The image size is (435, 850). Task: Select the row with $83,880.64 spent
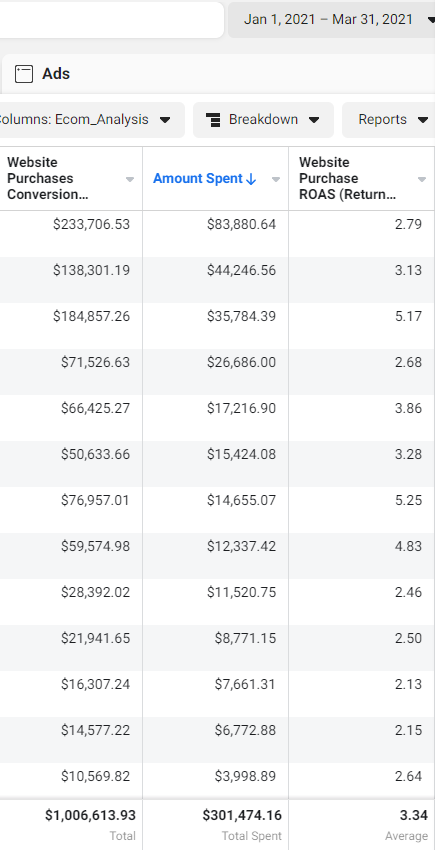(218, 234)
